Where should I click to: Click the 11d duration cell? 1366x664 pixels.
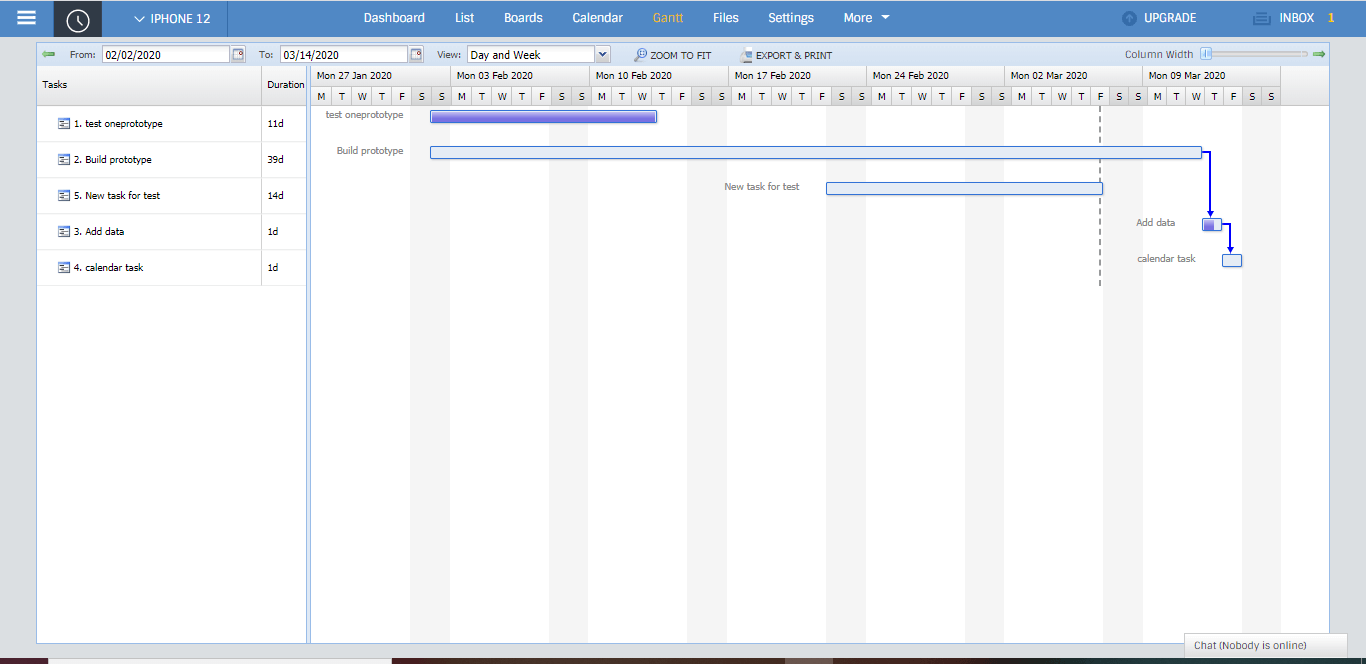point(284,124)
